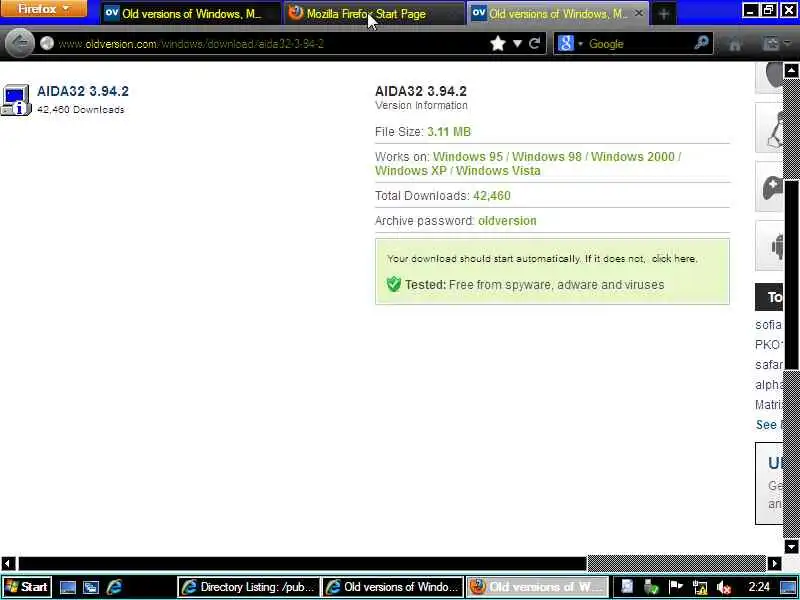Go back with the back arrow button
The width and height of the screenshot is (800, 600).
pos(20,43)
